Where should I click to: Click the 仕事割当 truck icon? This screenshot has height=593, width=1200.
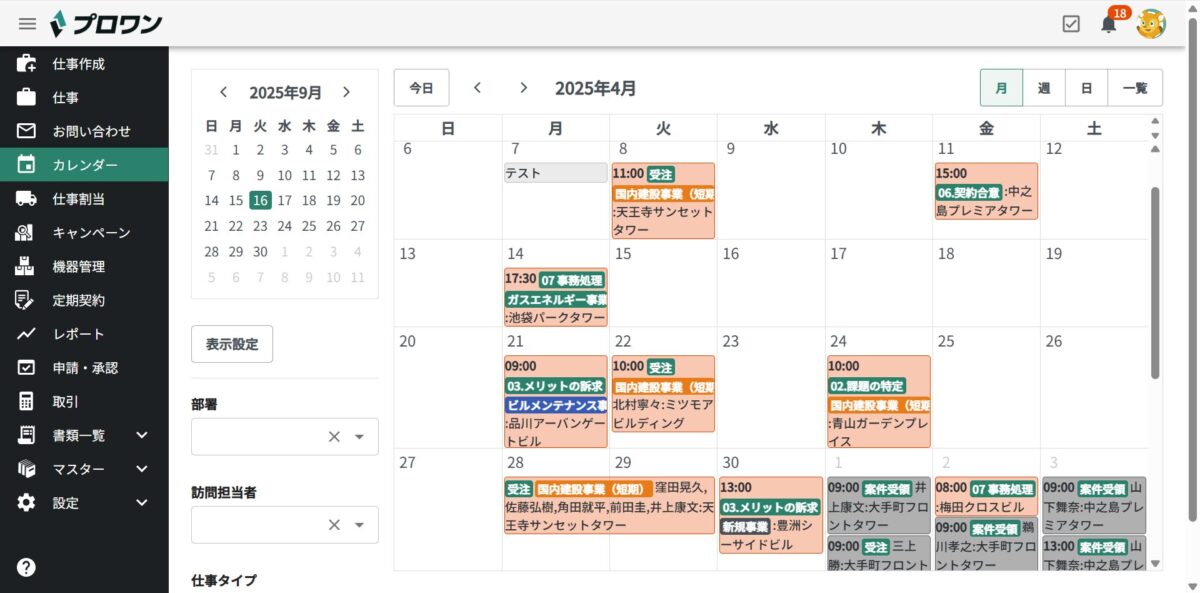(26, 199)
